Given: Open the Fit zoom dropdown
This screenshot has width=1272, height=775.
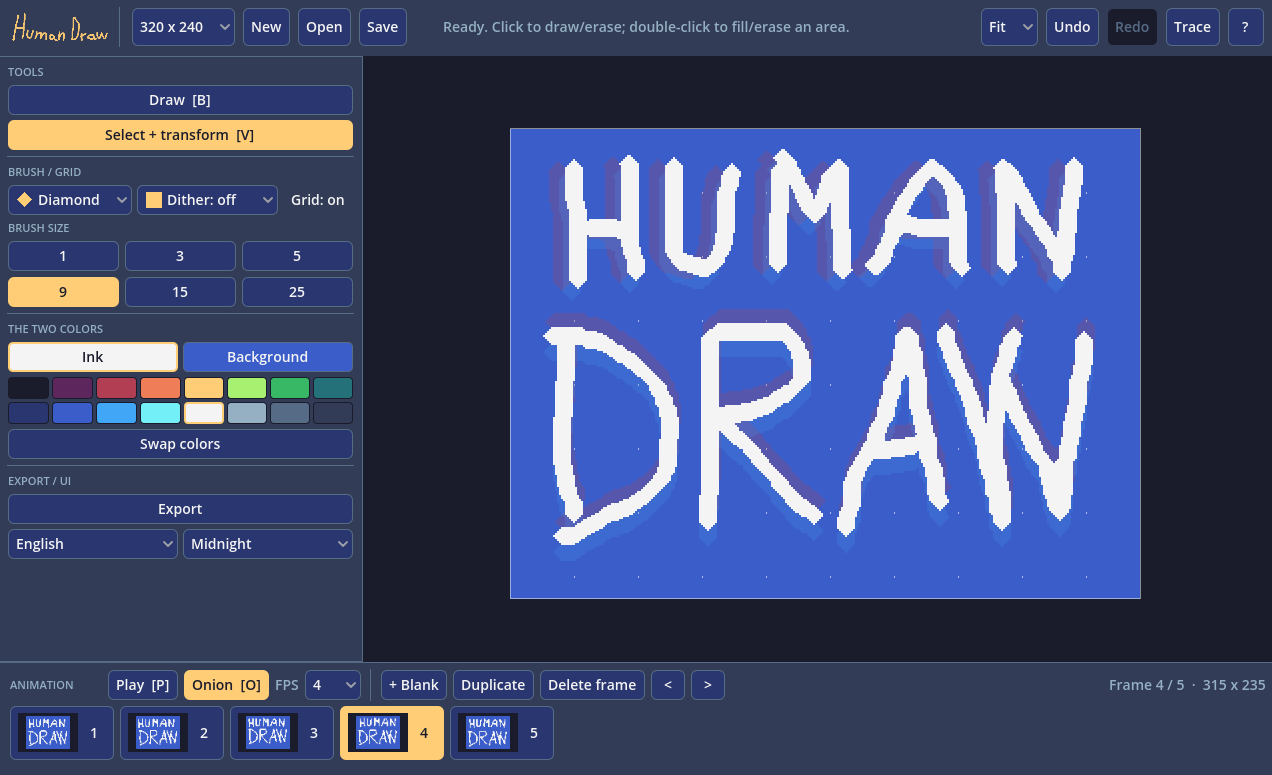Looking at the screenshot, I should pyautogui.click(x=1009, y=27).
